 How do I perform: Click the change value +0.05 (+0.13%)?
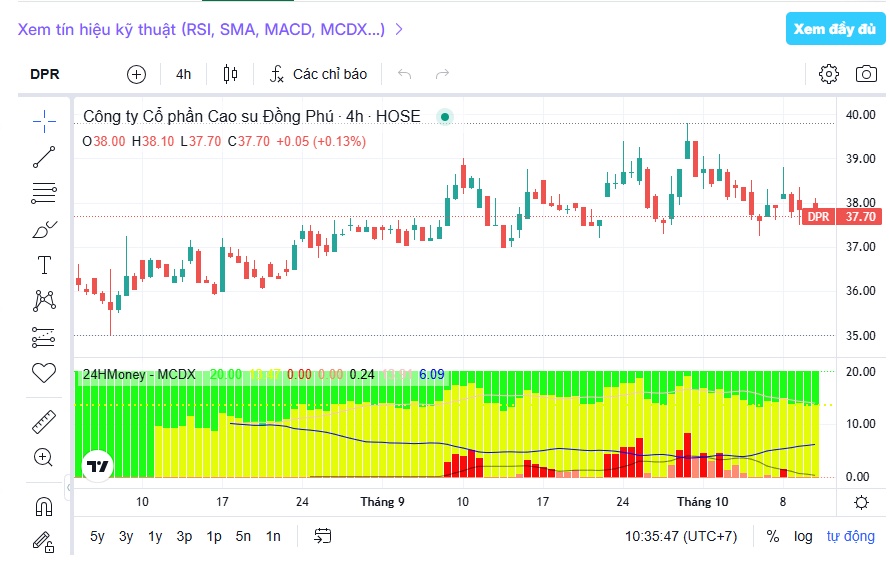[x=321, y=141]
